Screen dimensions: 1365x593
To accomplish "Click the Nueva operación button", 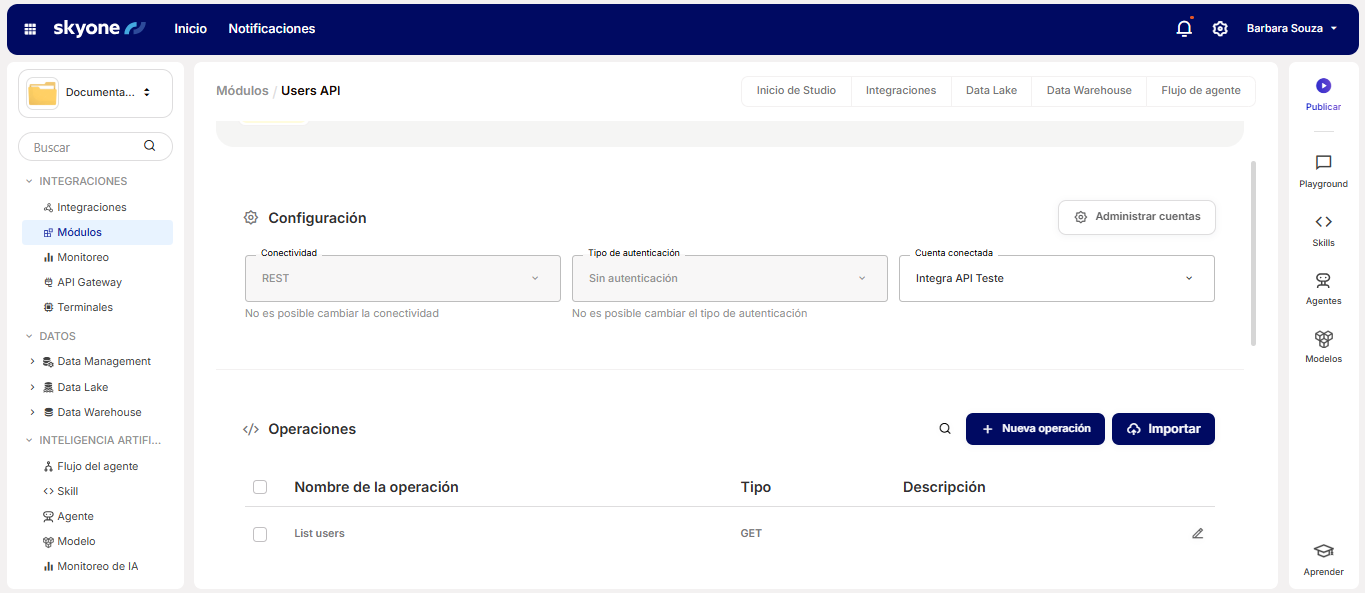I will tap(1035, 429).
